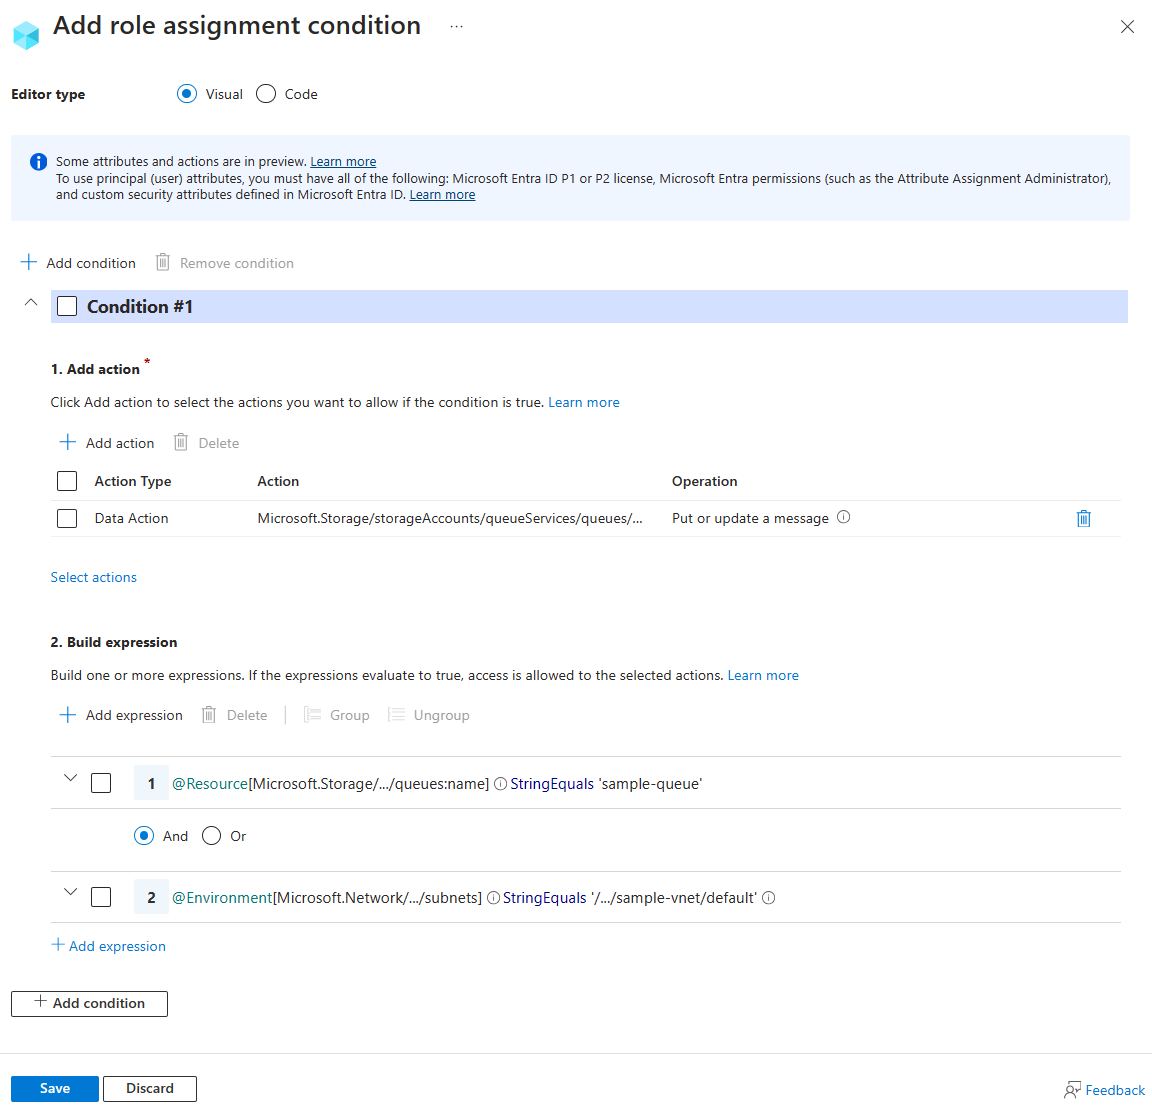Click the plus icon for Add action
Screen dimensions: 1152x1111
pyautogui.click(x=68, y=442)
